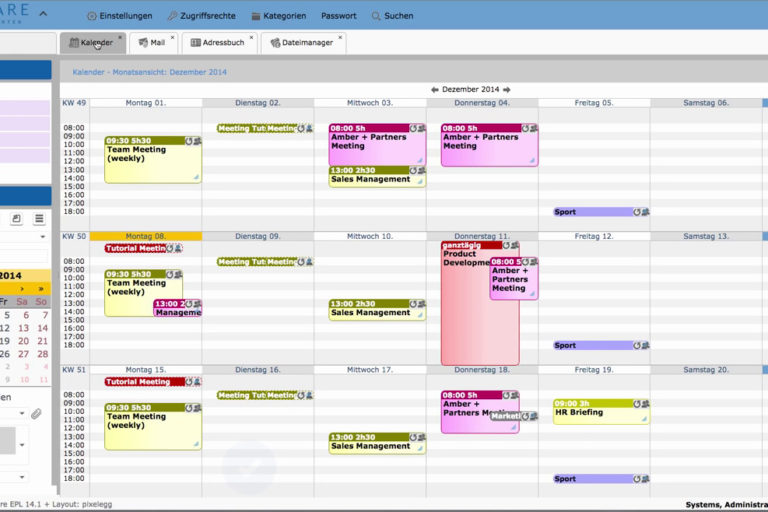This screenshot has width=768, height=512.
Task: Click the Suchen magnifier icon
Action: click(x=376, y=16)
